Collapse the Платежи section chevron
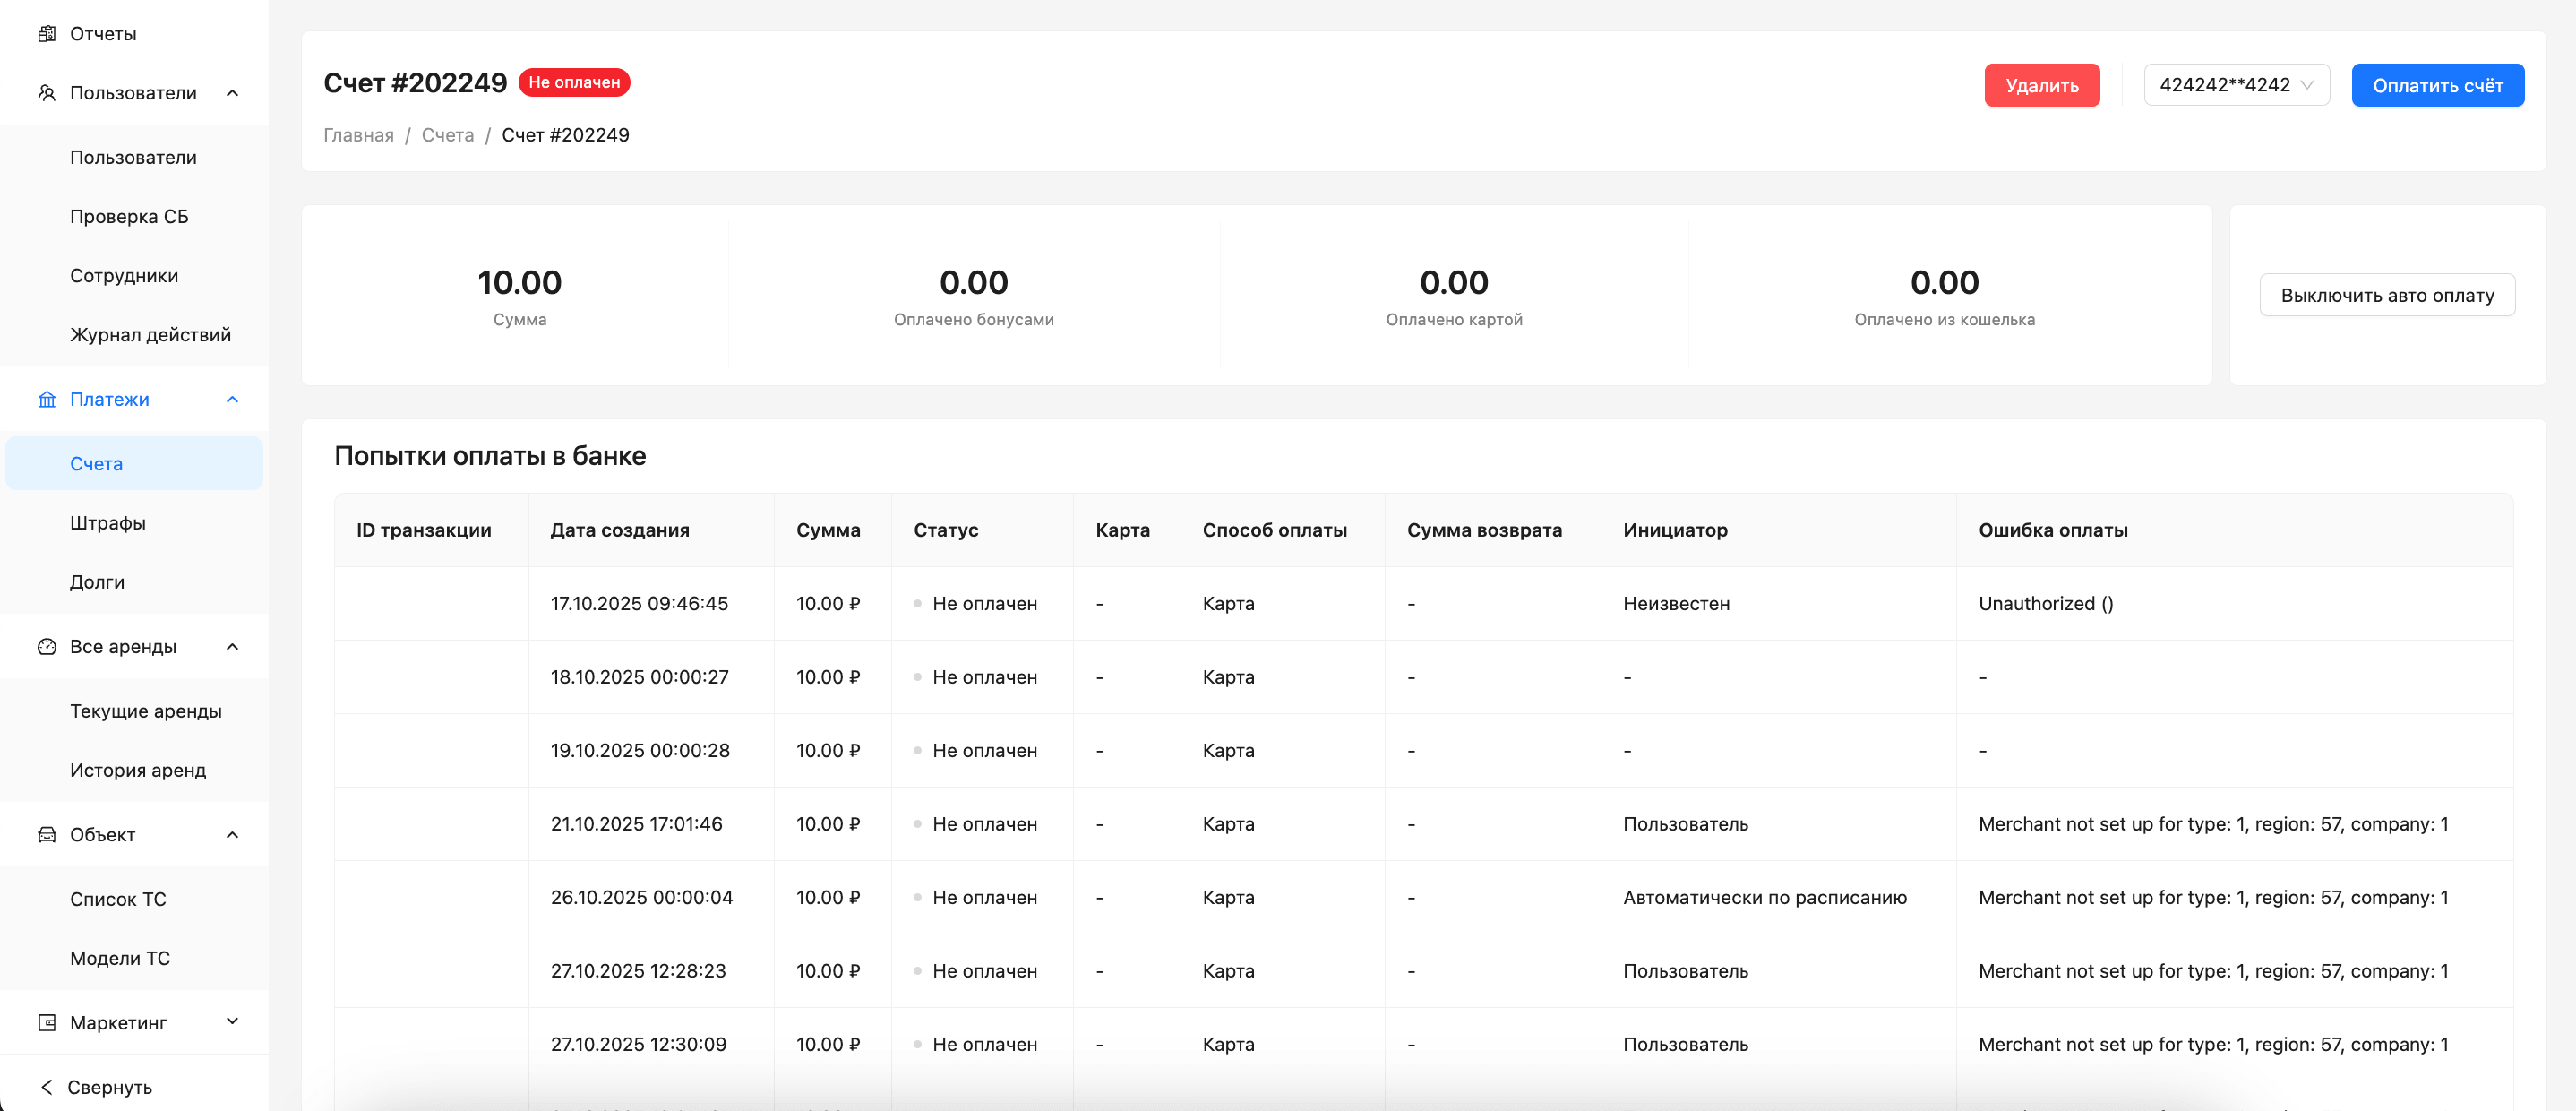 pyautogui.click(x=232, y=400)
